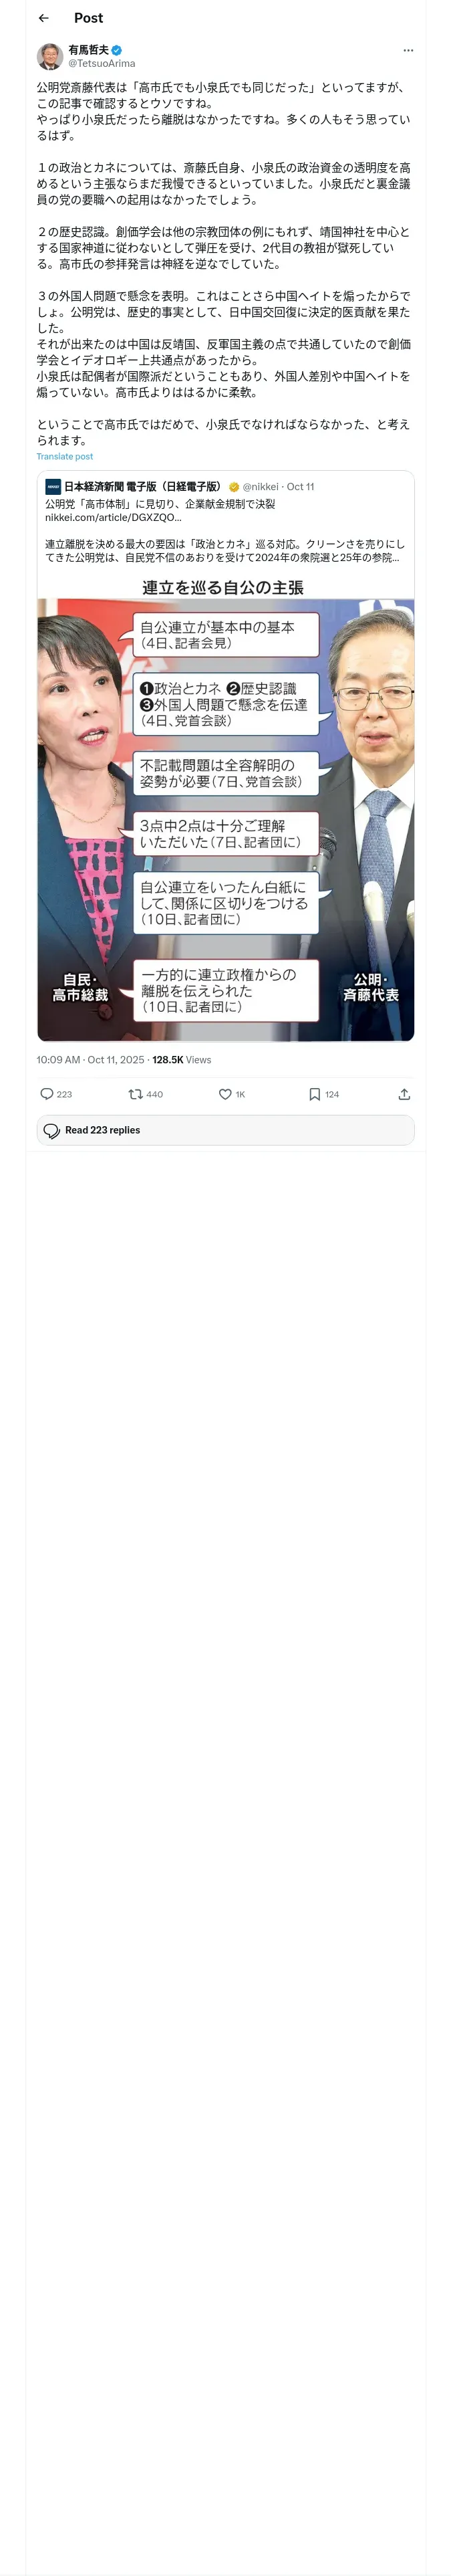The width and height of the screenshot is (451, 2576).
Task: Click the Nikkei account logo icon
Action: pos(53,487)
